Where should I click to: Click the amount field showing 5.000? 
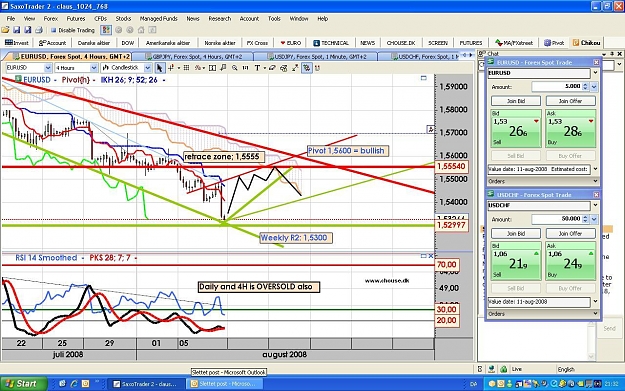(x=557, y=86)
